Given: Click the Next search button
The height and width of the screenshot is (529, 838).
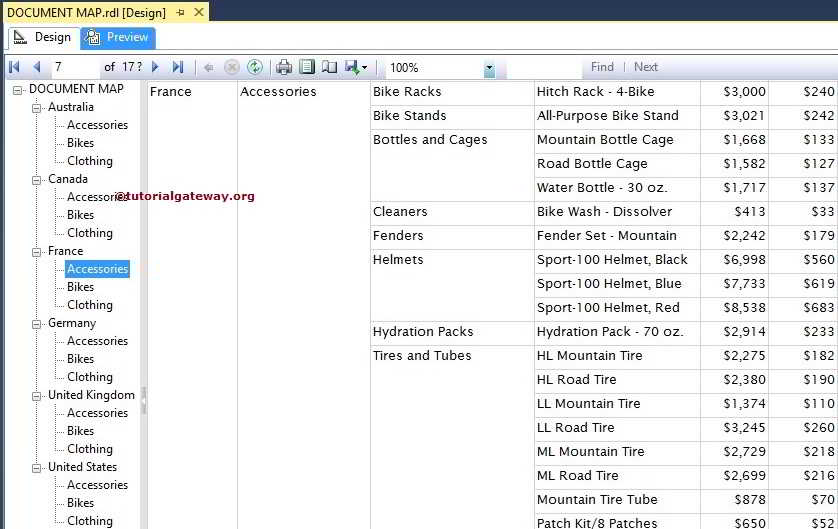Looking at the screenshot, I should (646, 67).
